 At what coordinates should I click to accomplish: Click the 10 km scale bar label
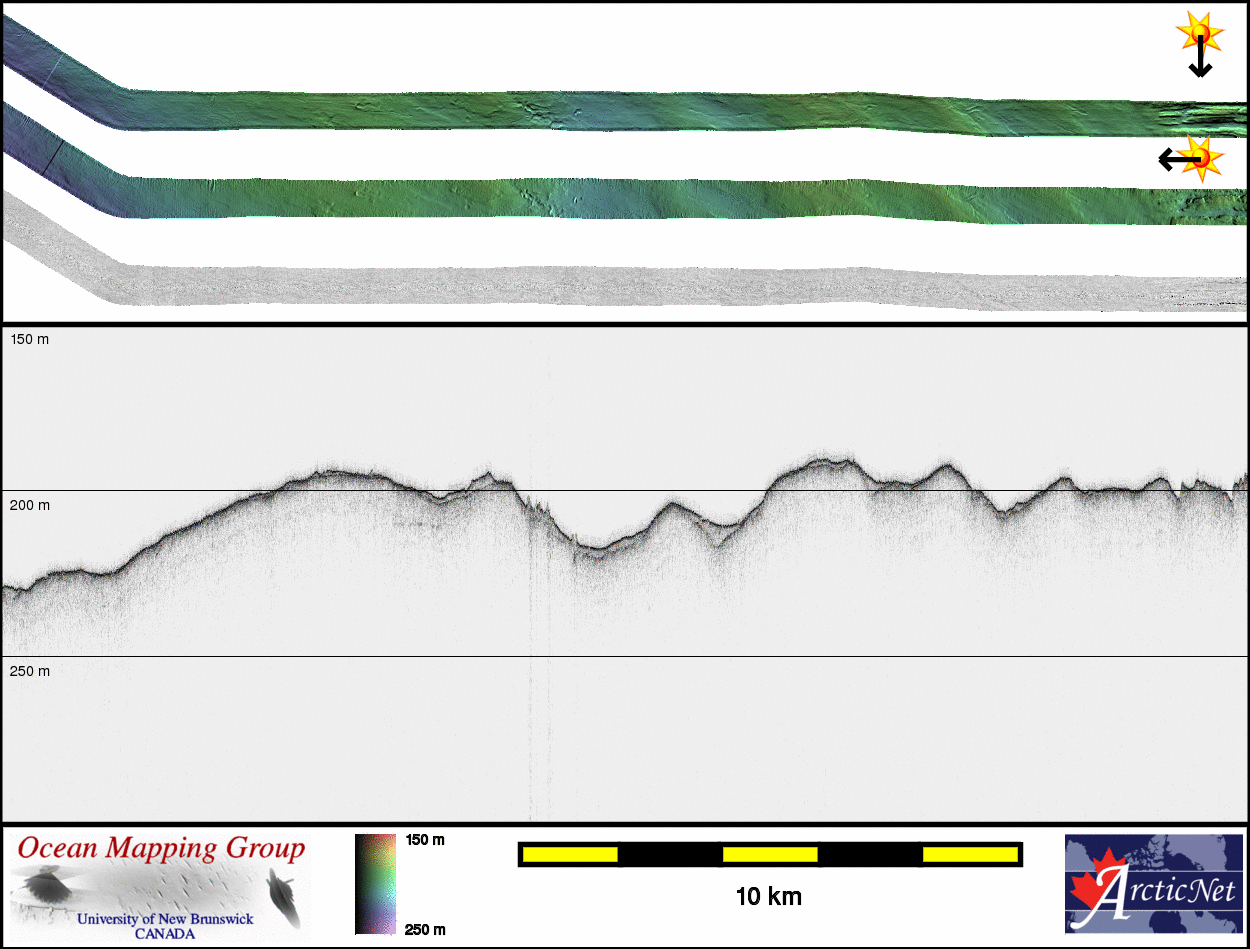click(768, 897)
